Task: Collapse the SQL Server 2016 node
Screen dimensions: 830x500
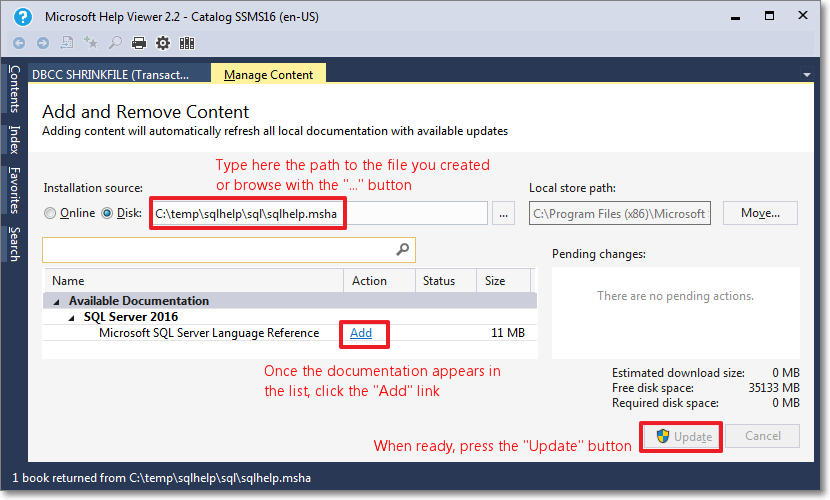Action: [x=71, y=317]
